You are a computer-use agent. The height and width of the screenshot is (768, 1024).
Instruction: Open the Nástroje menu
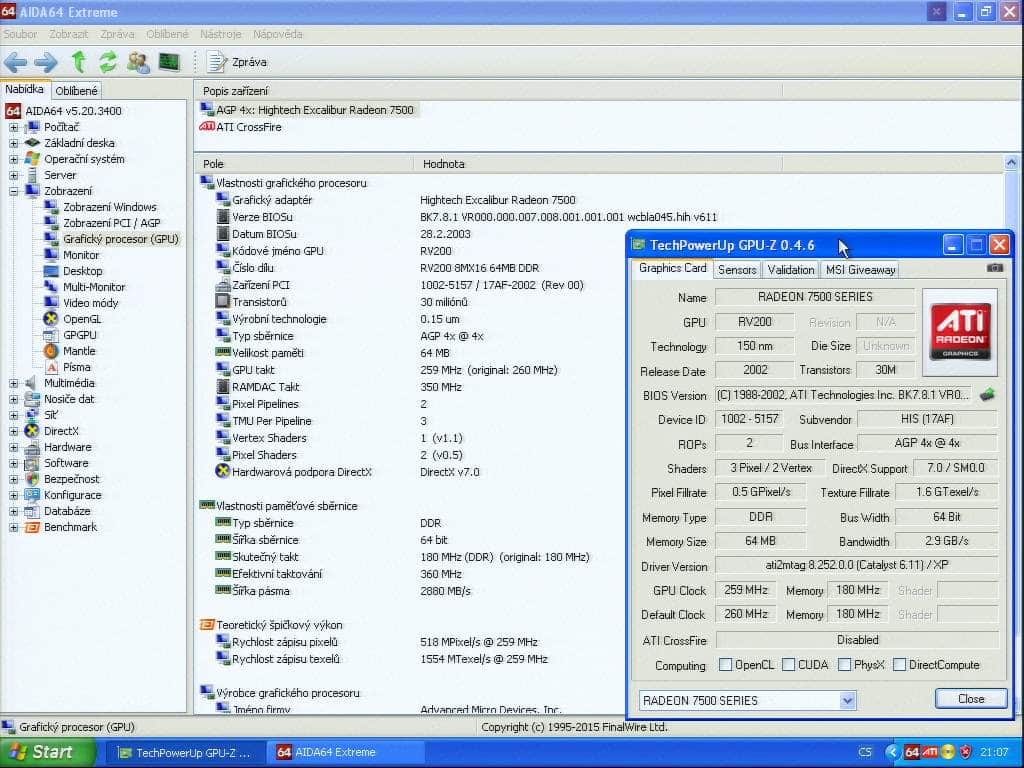(221, 34)
